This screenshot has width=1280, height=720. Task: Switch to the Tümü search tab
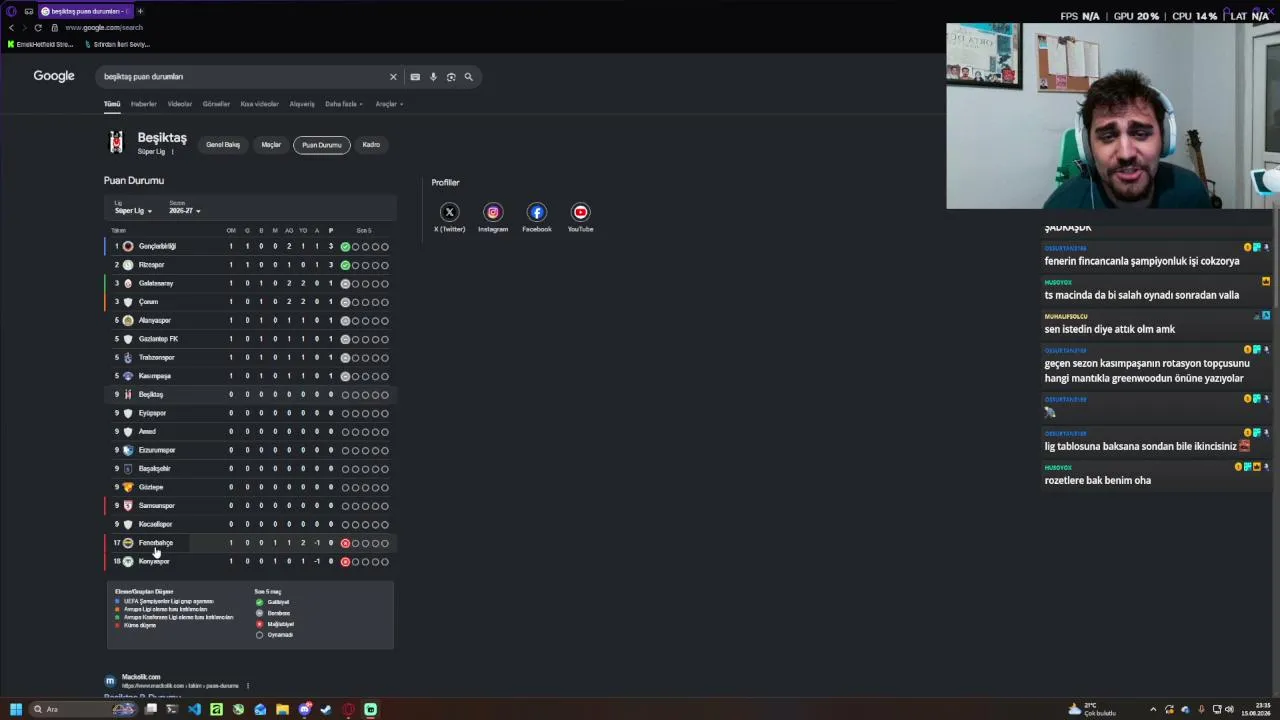112,104
